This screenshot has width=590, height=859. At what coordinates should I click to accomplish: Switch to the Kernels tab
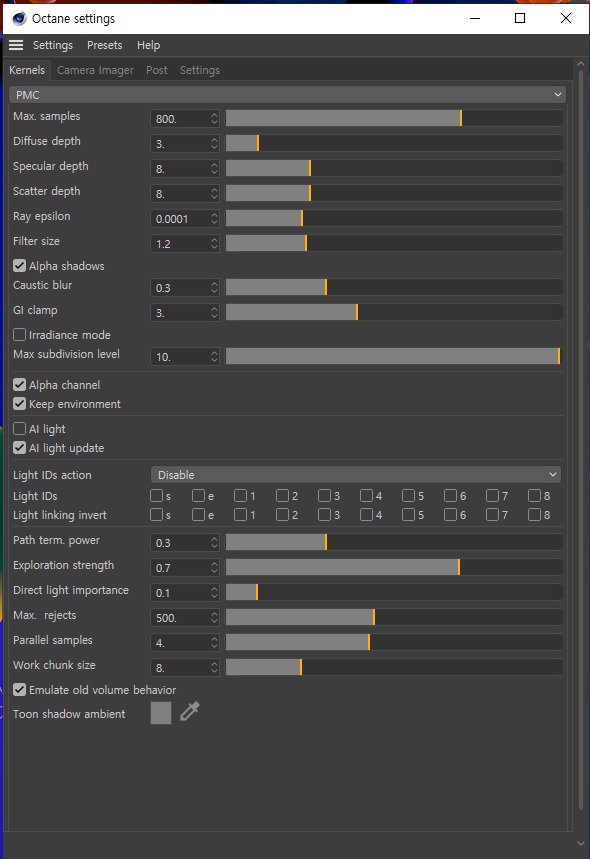(x=27, y=70)
